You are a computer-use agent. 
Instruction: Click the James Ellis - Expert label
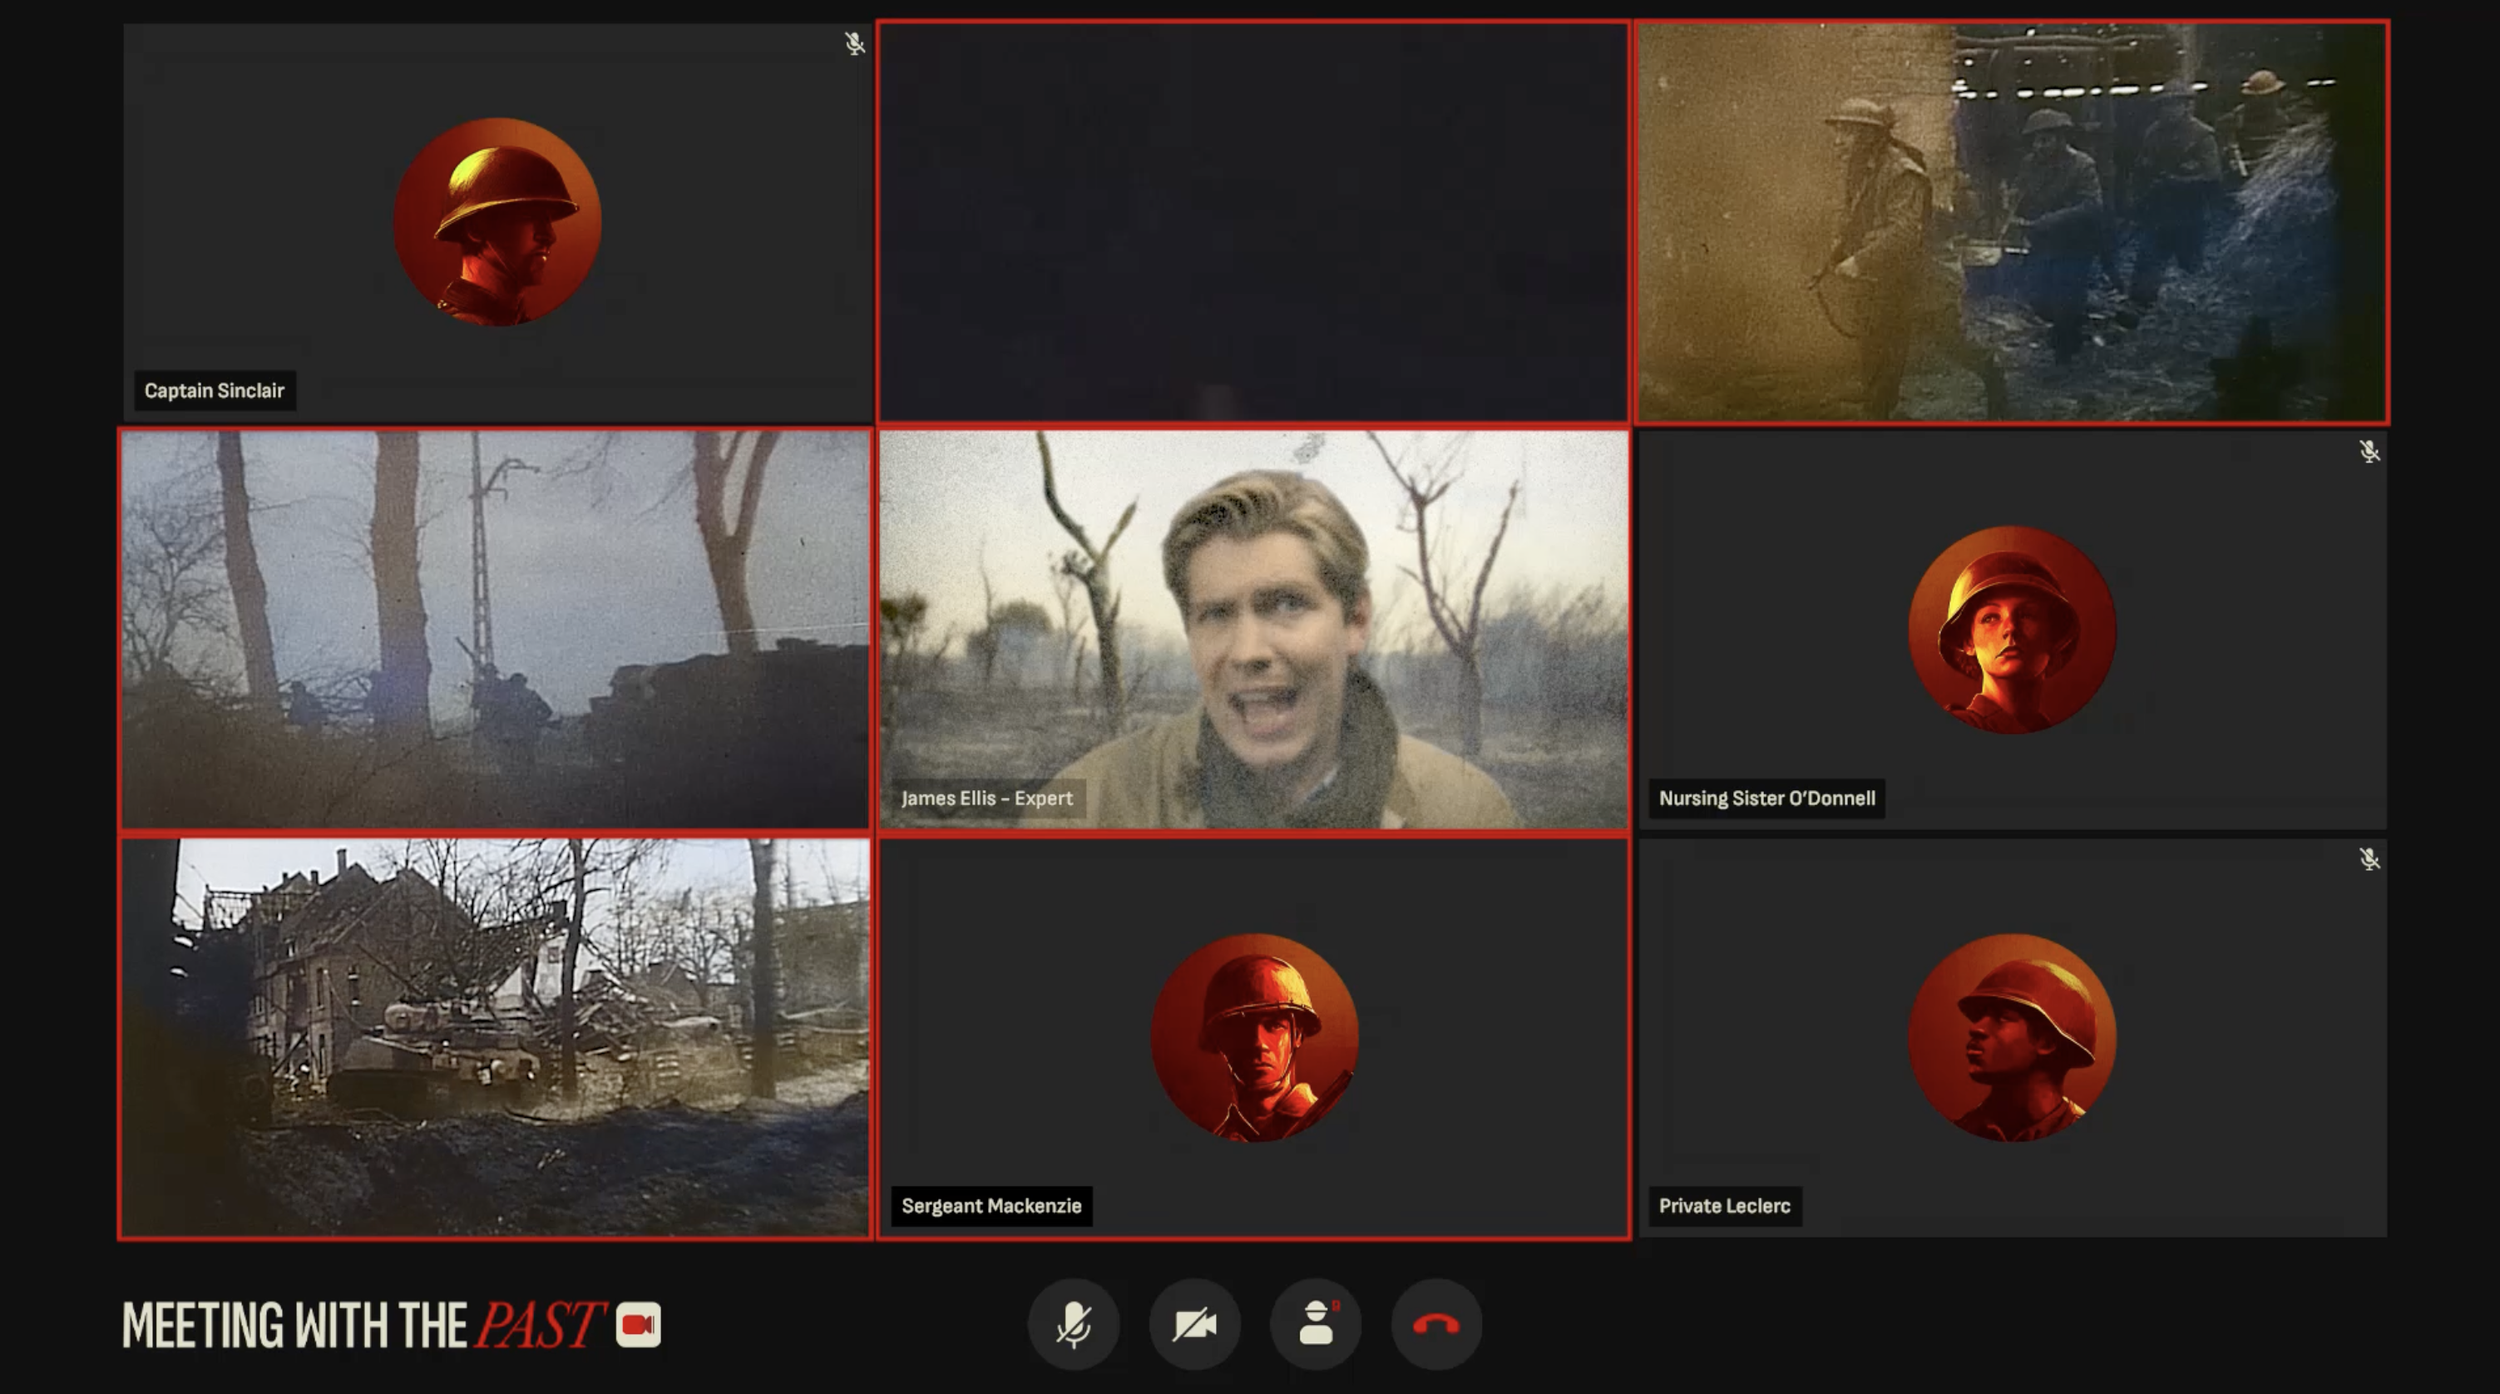pos(987,799)
